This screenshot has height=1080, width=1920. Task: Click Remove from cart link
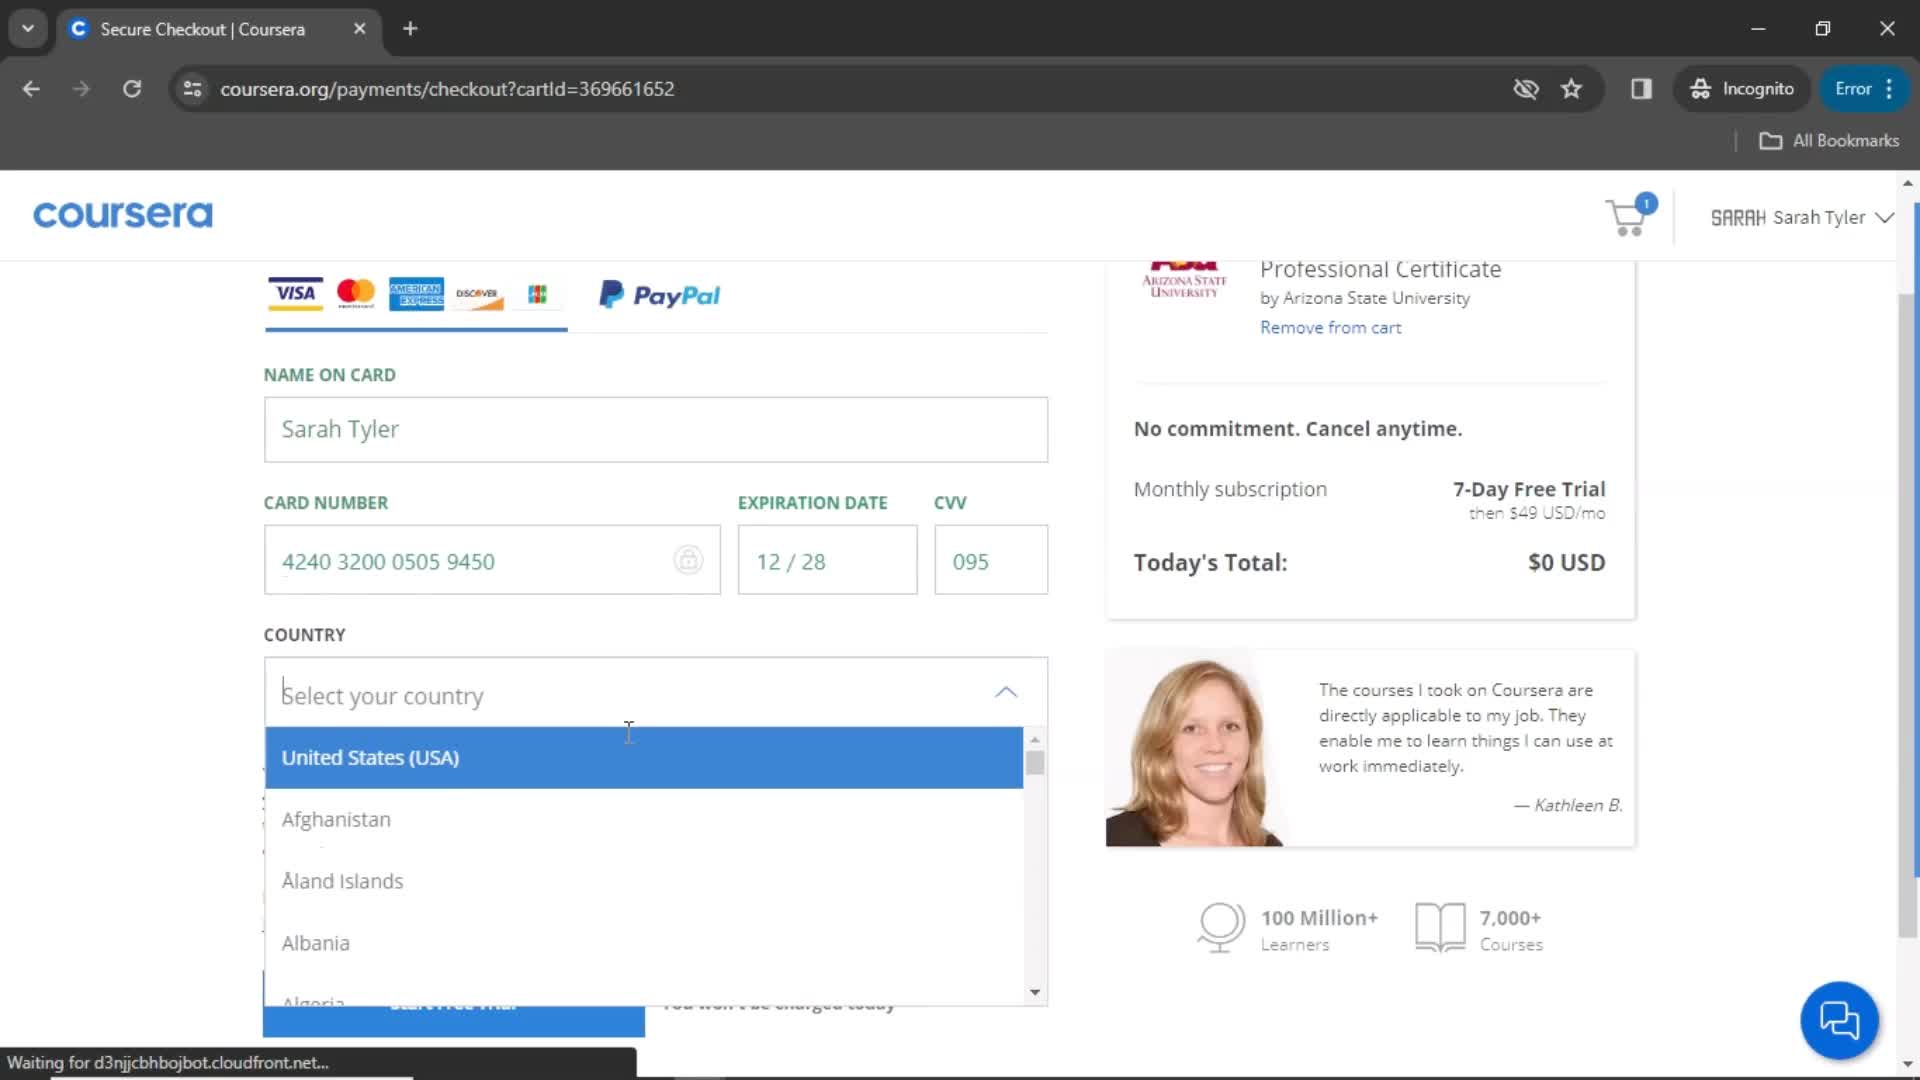(x=1330, y=328)
